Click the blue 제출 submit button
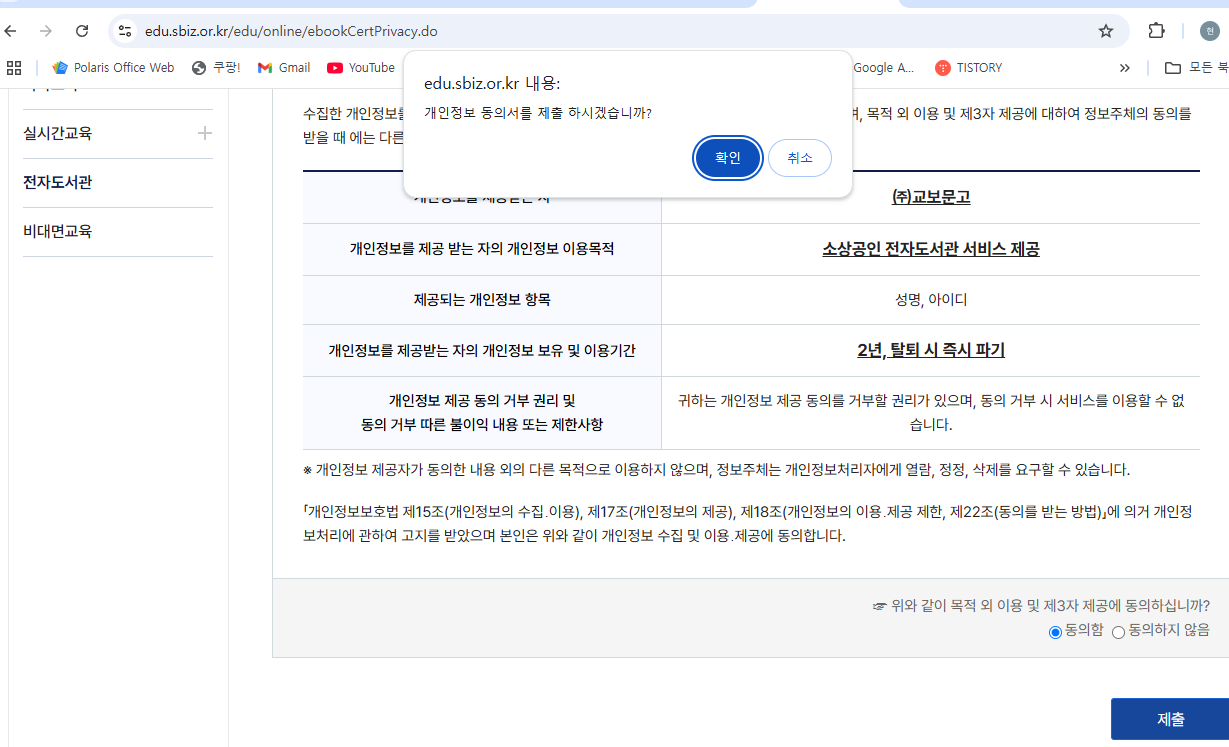This screenshot has height=747, width=1229. (1169, 718)
